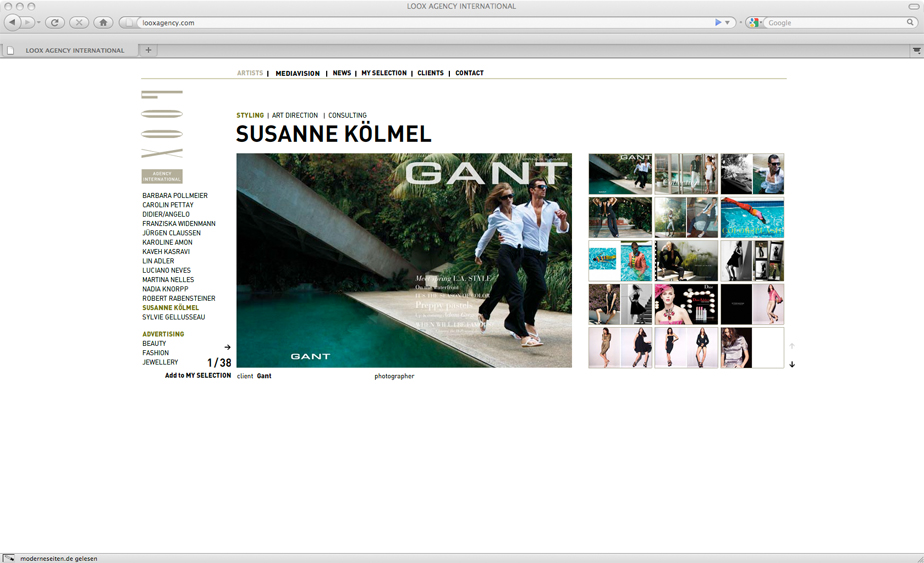Click the browser back arrow button
Viewport: 924px width, 563px height.
[x=13, y=22]
